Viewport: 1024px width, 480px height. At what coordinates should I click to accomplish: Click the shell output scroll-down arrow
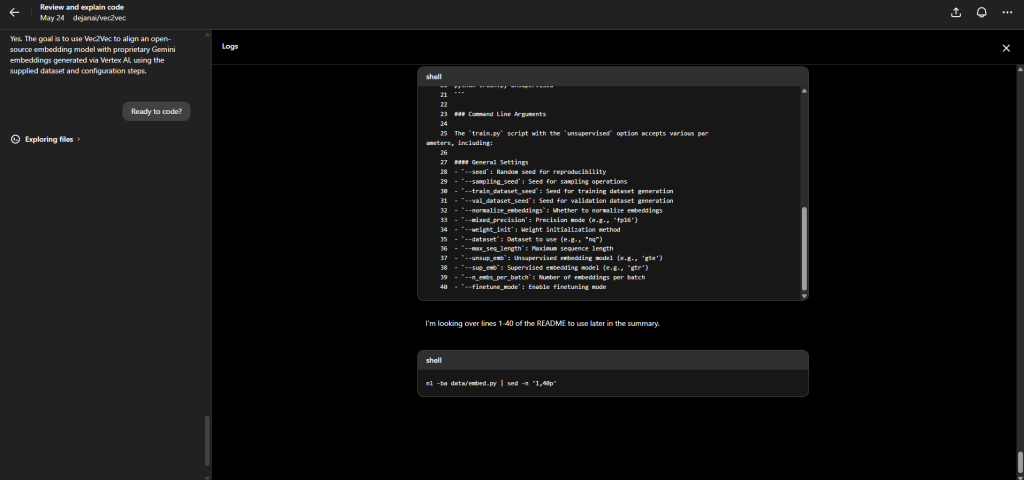(804, 296)
